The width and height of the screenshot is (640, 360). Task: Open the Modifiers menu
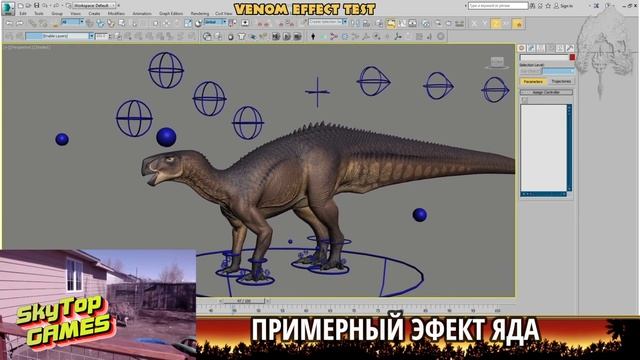116,13
